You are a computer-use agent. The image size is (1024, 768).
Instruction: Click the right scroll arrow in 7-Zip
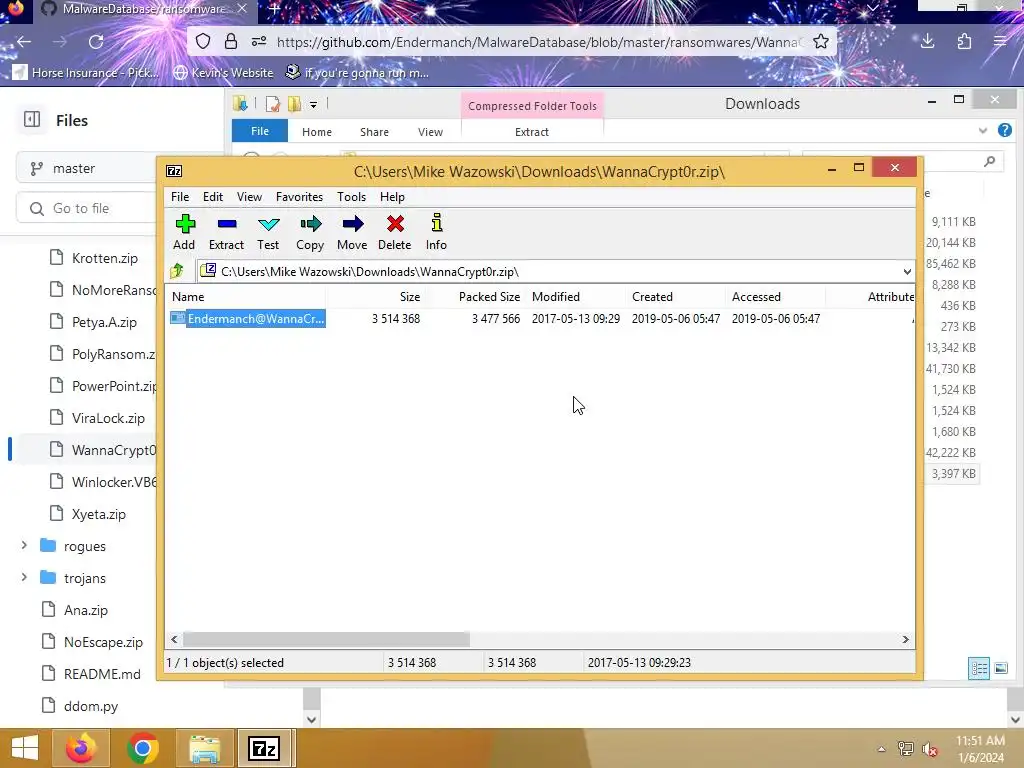pos(905,639)
